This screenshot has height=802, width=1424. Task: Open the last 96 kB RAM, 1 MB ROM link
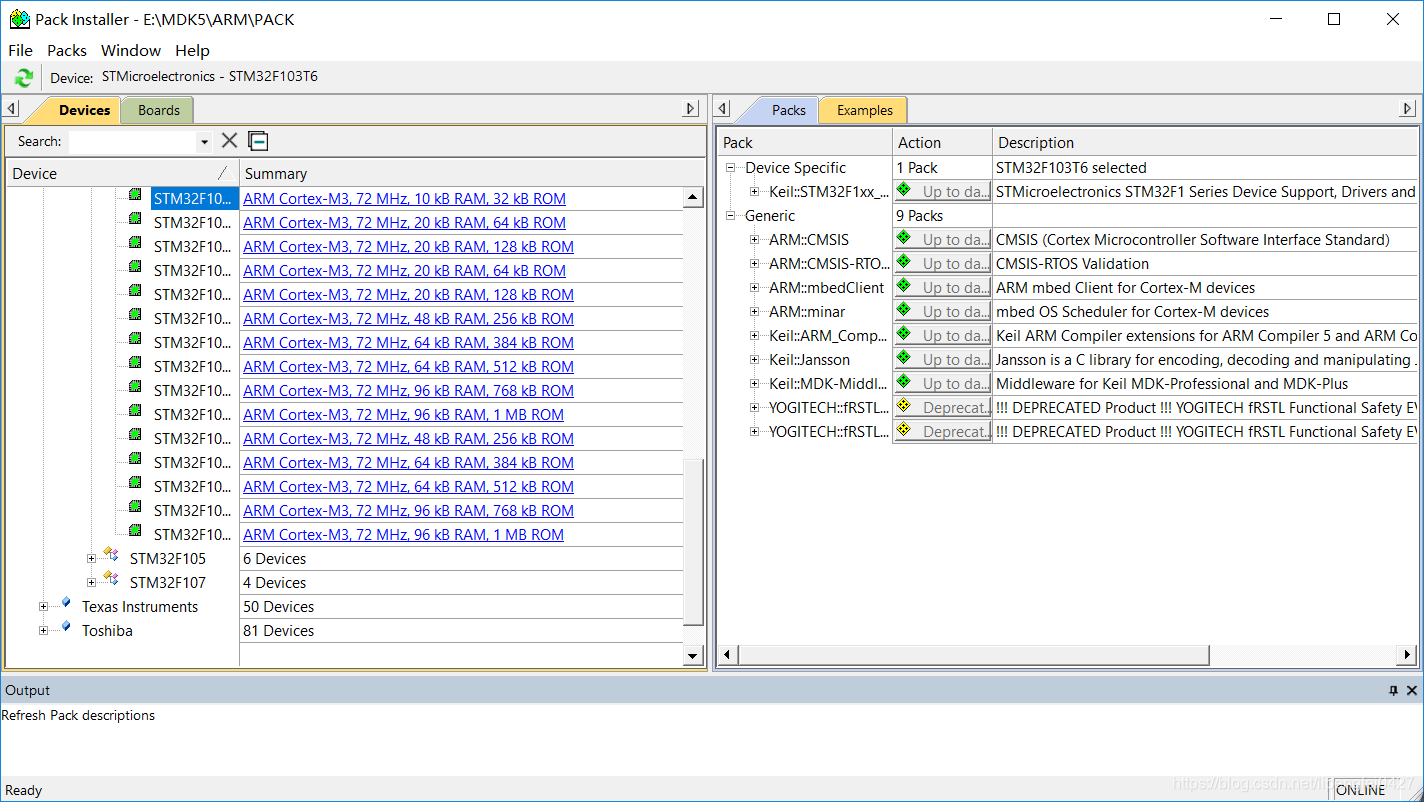coord(403,535)
